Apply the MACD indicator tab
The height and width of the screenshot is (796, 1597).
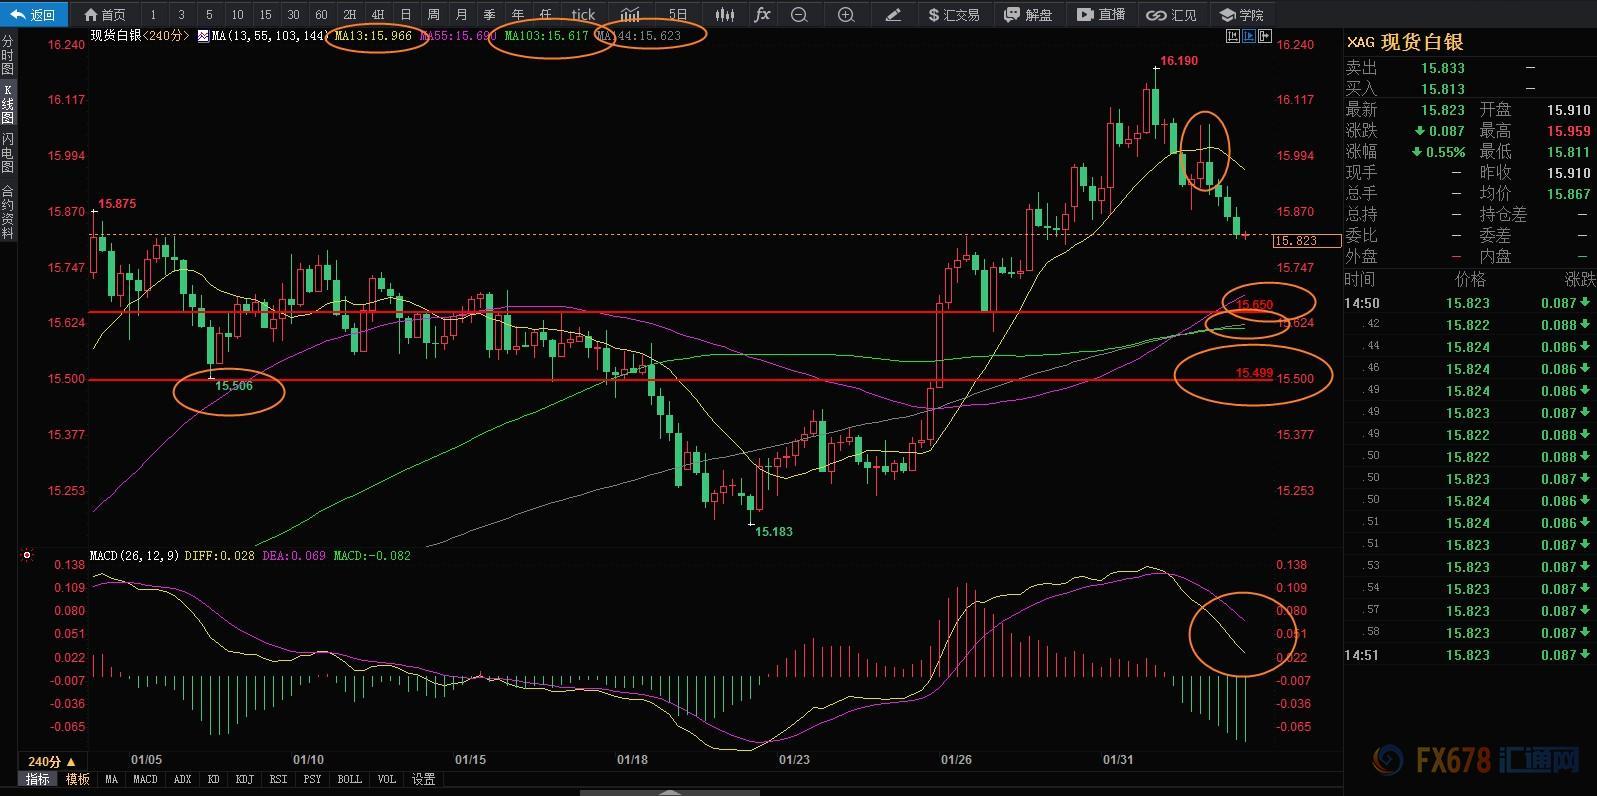[145, 779]
